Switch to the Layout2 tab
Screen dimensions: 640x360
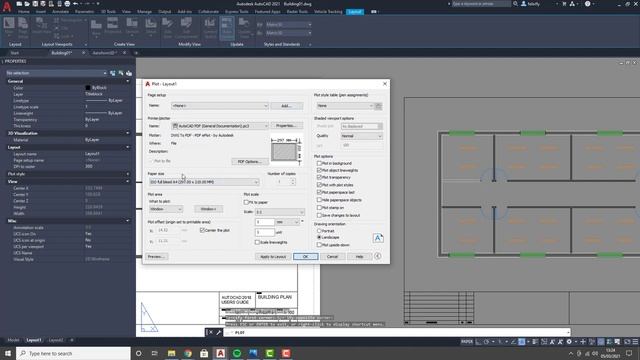(x=56, y=340)
